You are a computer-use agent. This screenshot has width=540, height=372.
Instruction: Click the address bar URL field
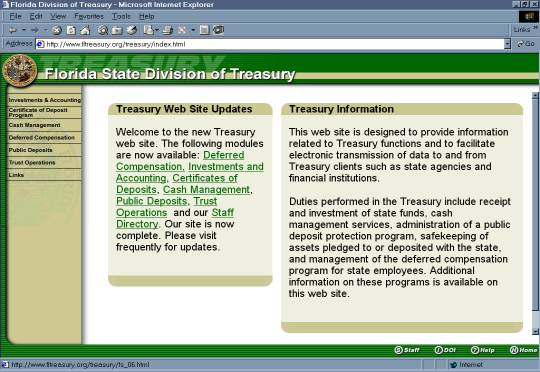(x=270, y=44)
